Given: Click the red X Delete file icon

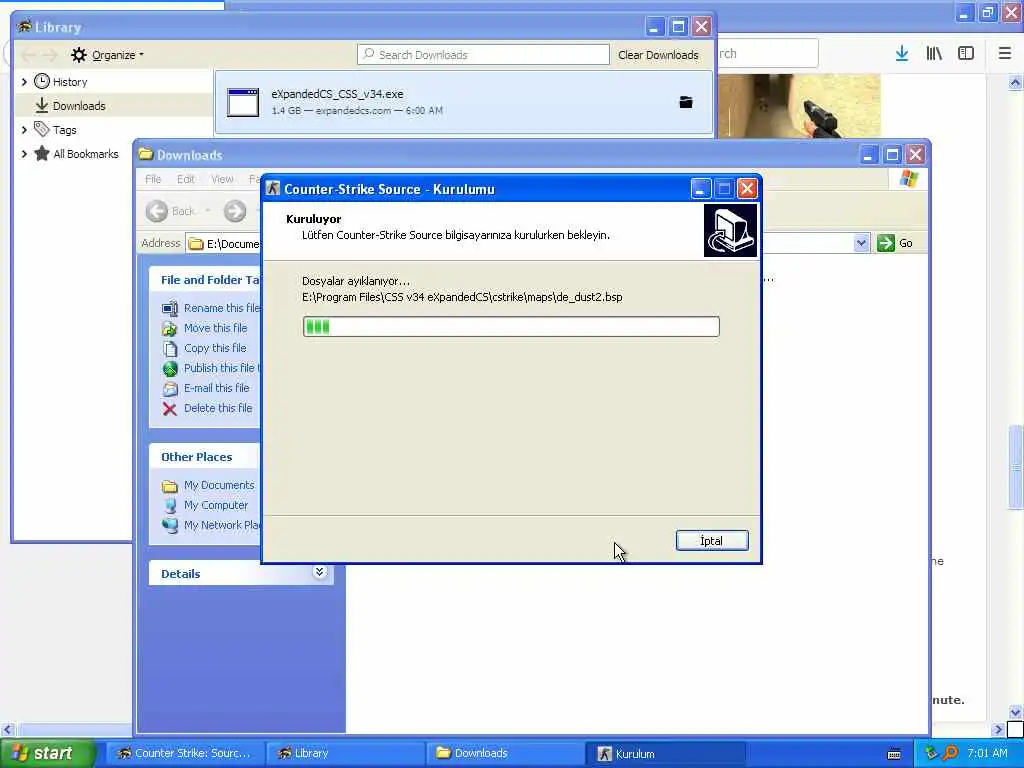Looking at the screenshot, I should tap(170, 409).
